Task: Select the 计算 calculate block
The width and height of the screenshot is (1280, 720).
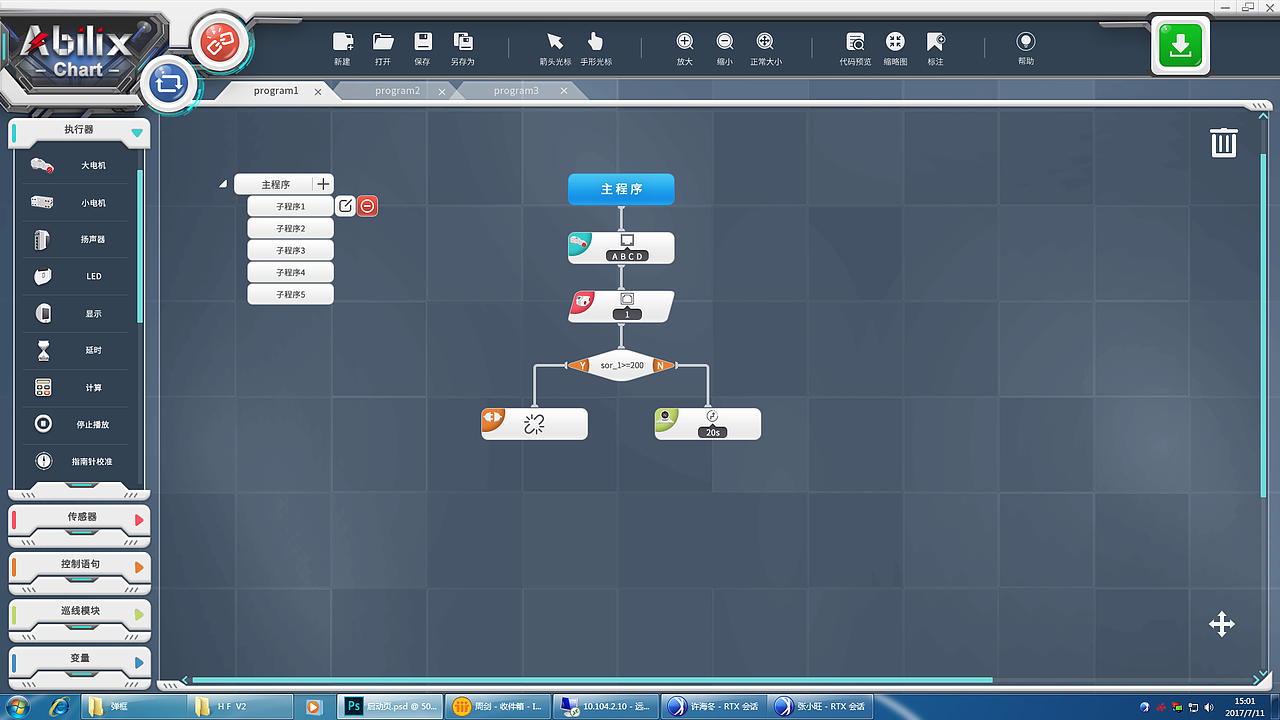Action: pyautogui.click(x=76, y=387)
